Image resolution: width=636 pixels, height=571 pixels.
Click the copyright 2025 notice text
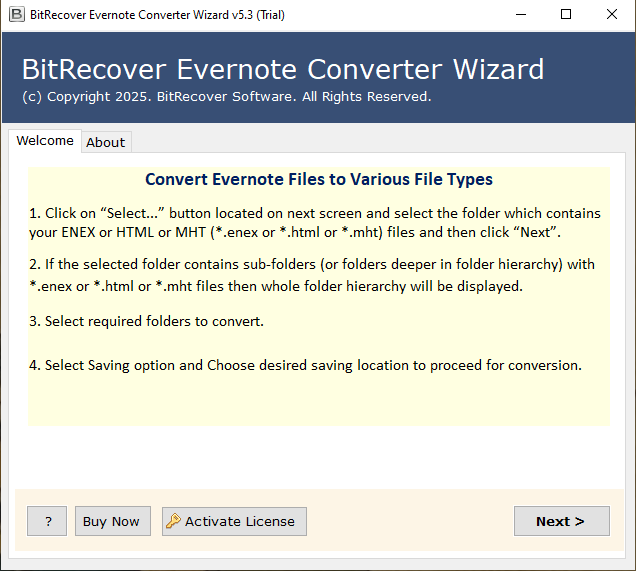coord(226,97)
